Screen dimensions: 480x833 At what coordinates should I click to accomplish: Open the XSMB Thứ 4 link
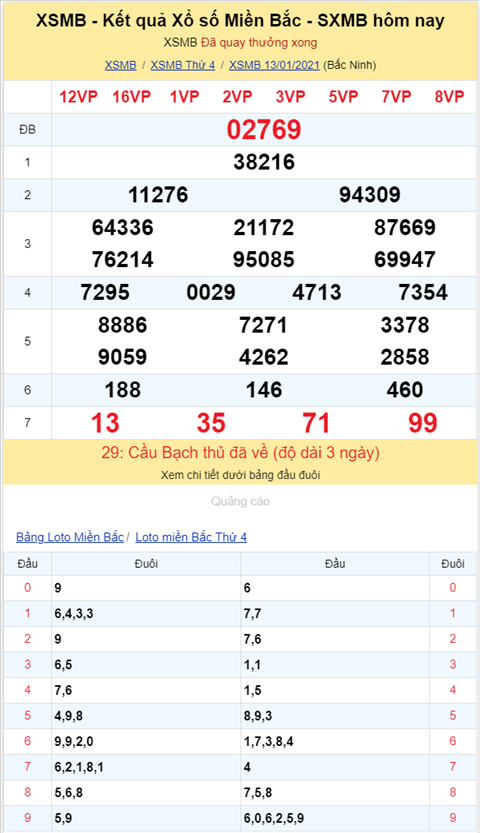[x=183, y=65]
